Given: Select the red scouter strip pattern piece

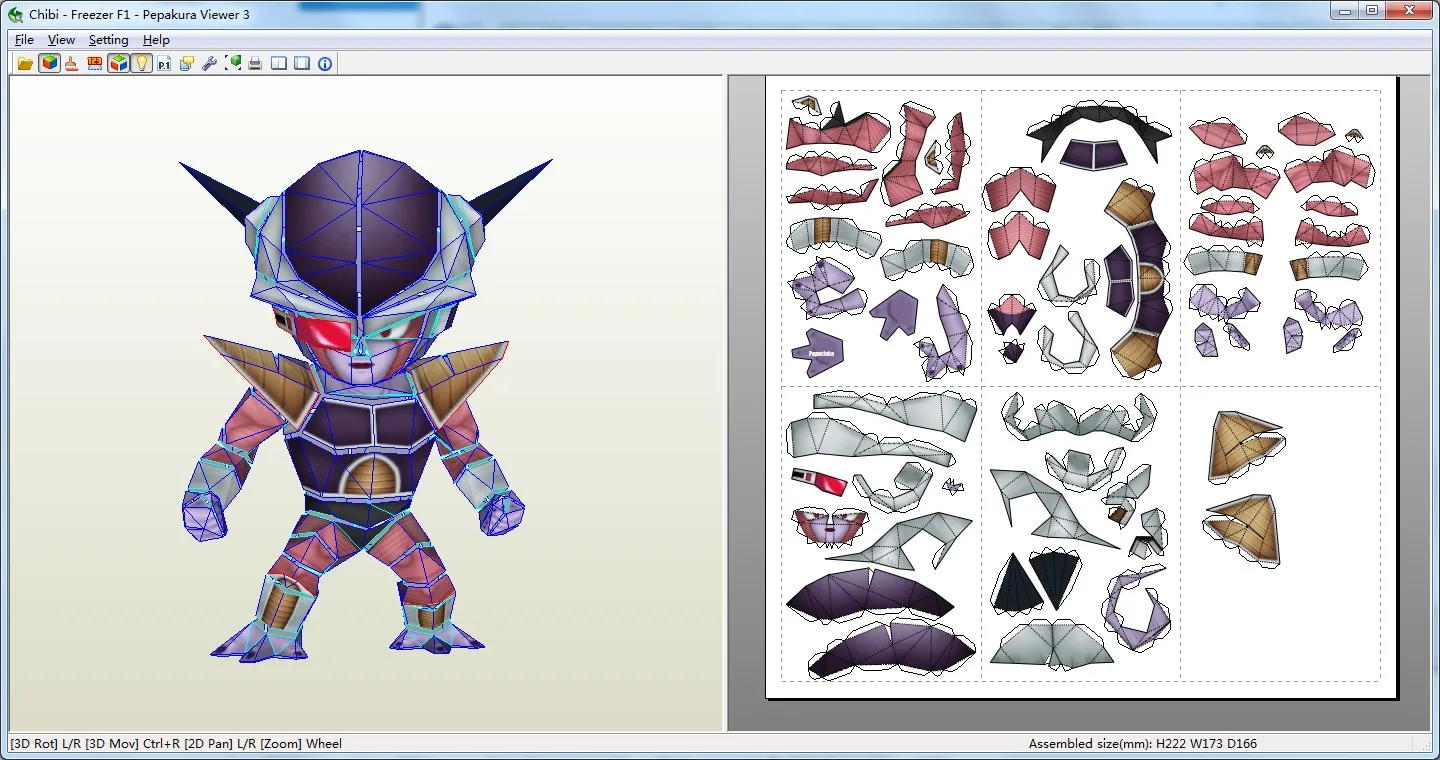Looking at the screenshot, I should coord(819,481).
